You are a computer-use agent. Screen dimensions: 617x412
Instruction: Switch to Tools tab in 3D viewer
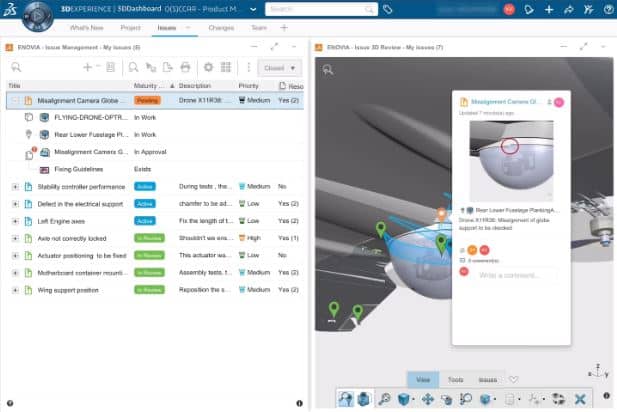pyautogui.click(x=455, y=380)
